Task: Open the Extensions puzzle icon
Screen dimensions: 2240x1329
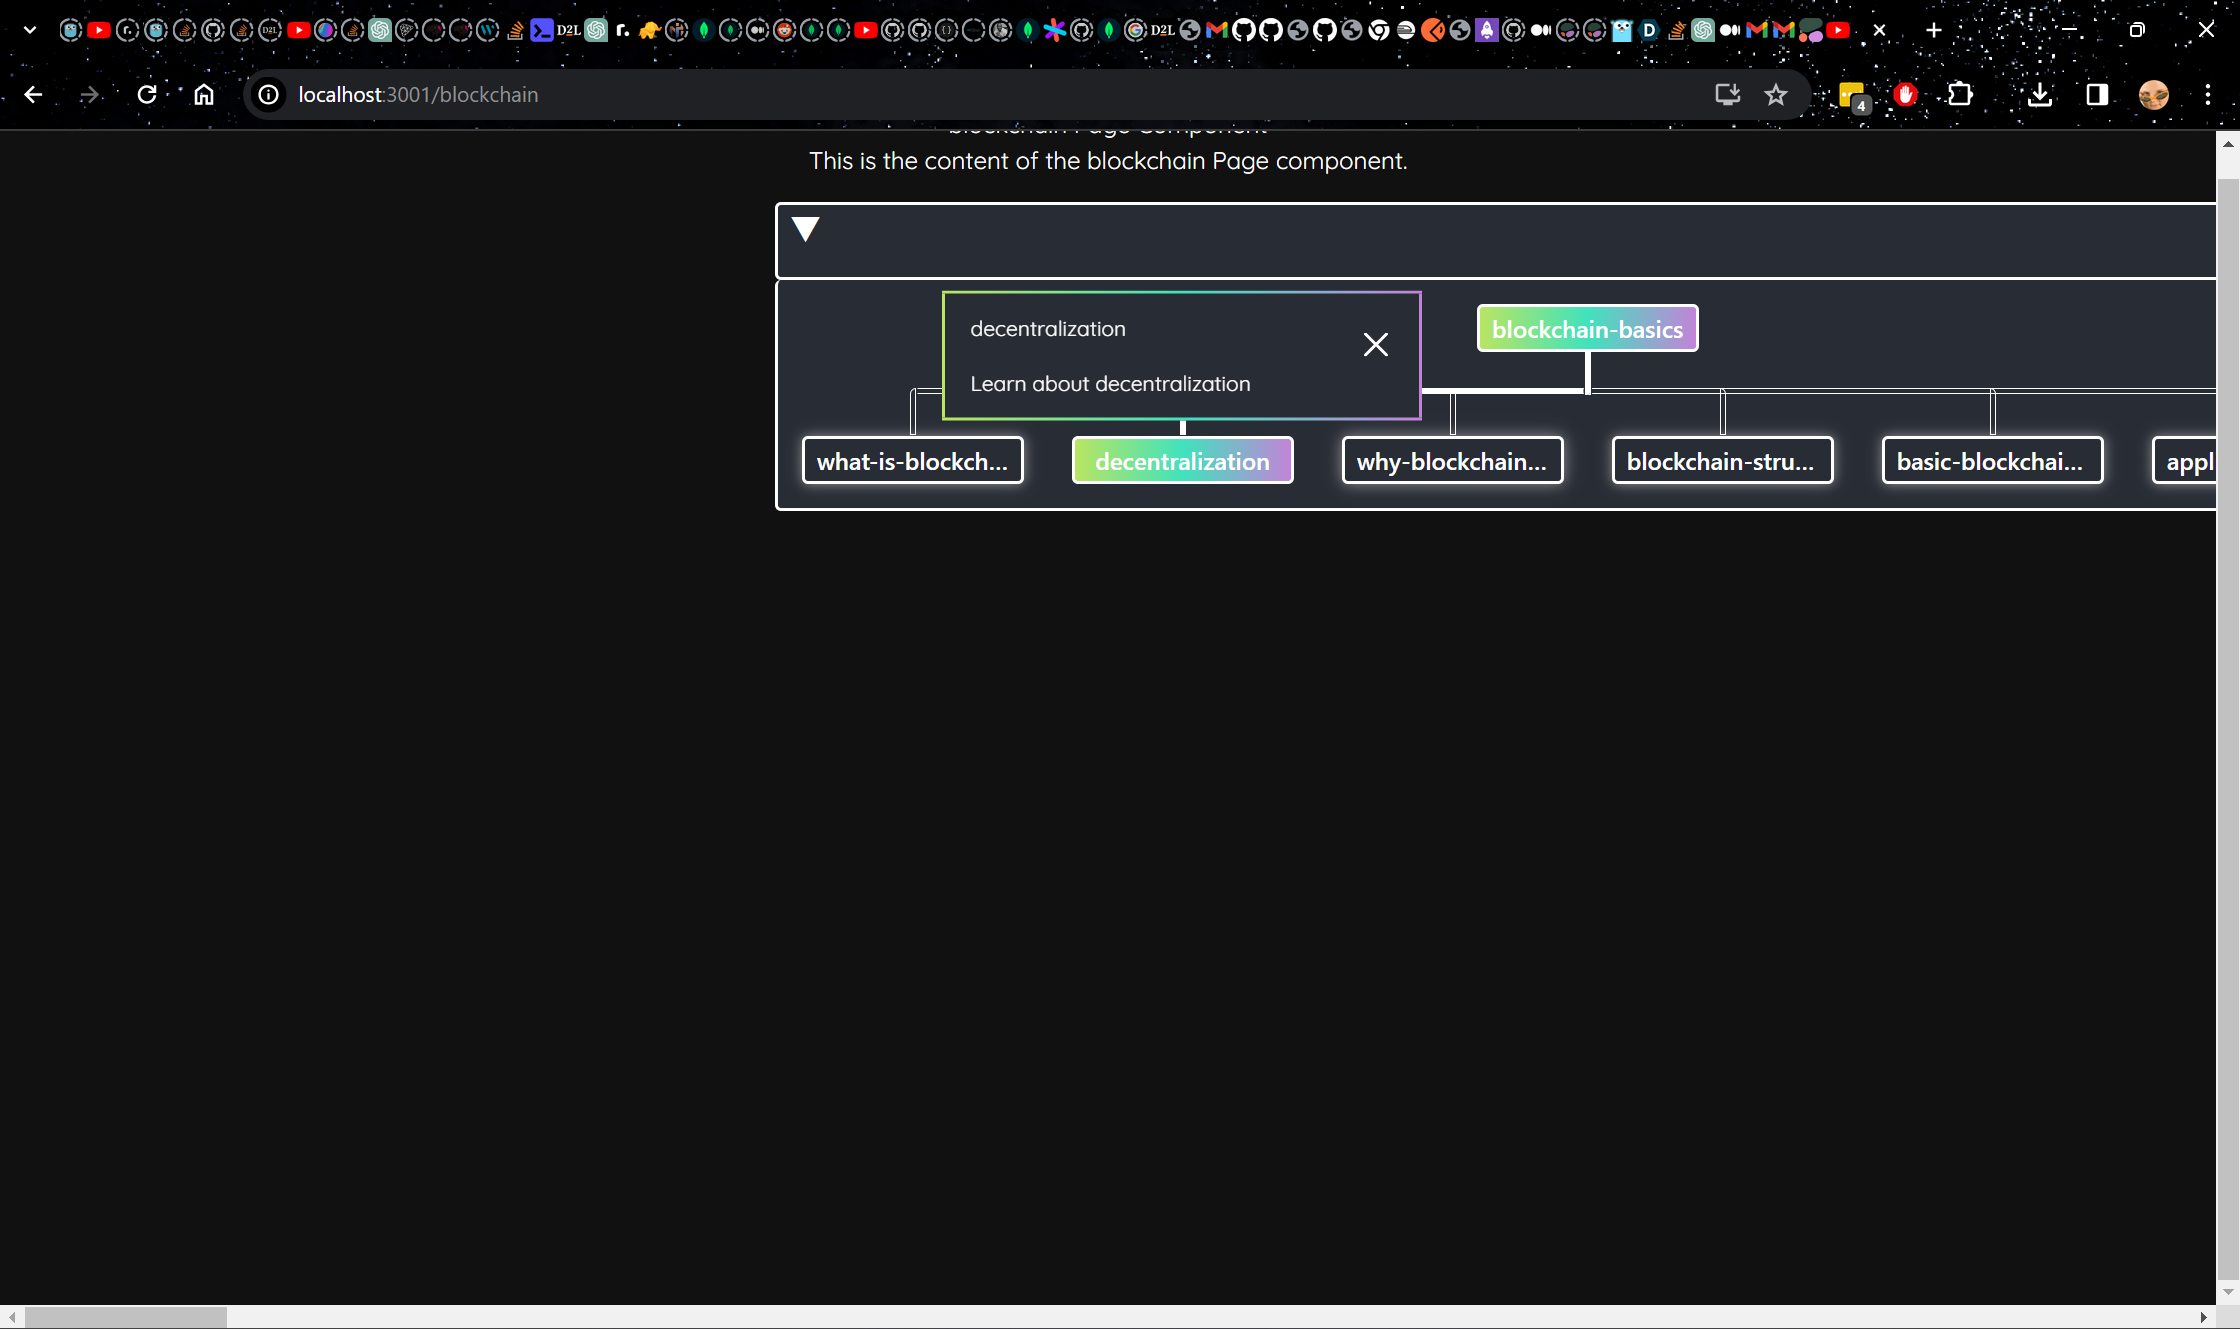Action: pos(1960,95)
